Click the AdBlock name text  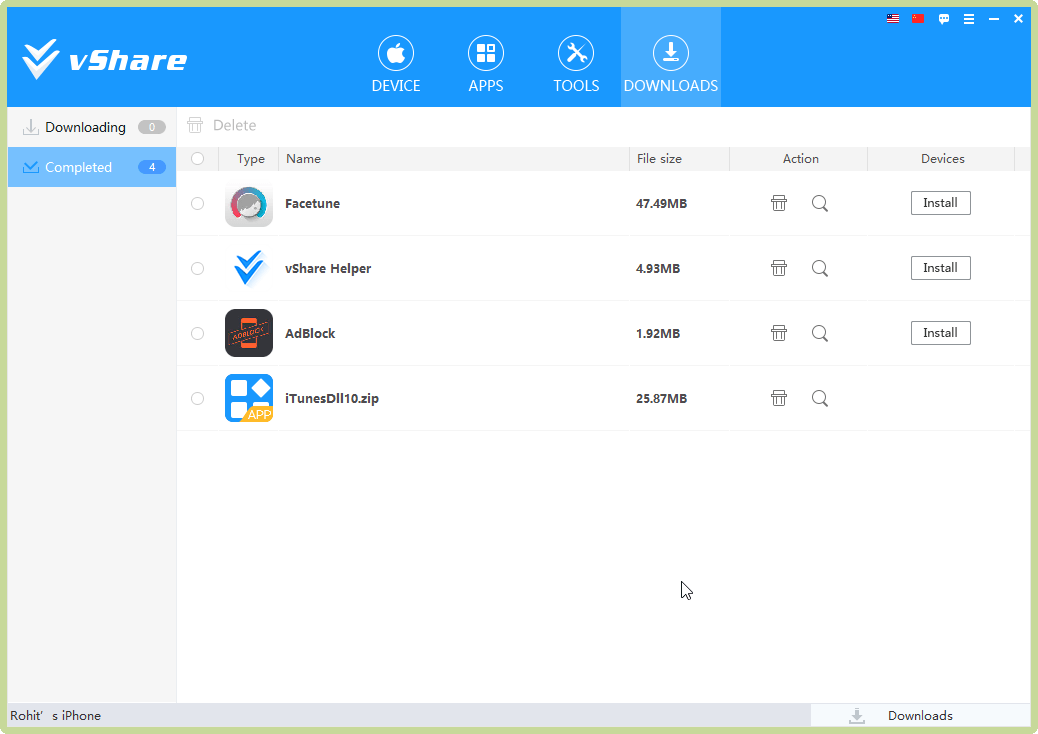(x=310, y=333)
